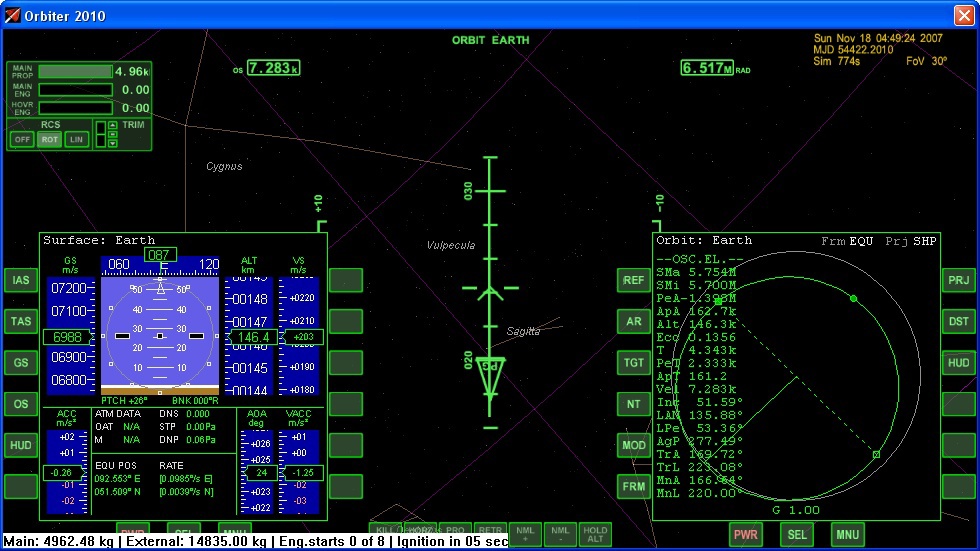Select TAS on the Surface MFD

pos(21,321)
